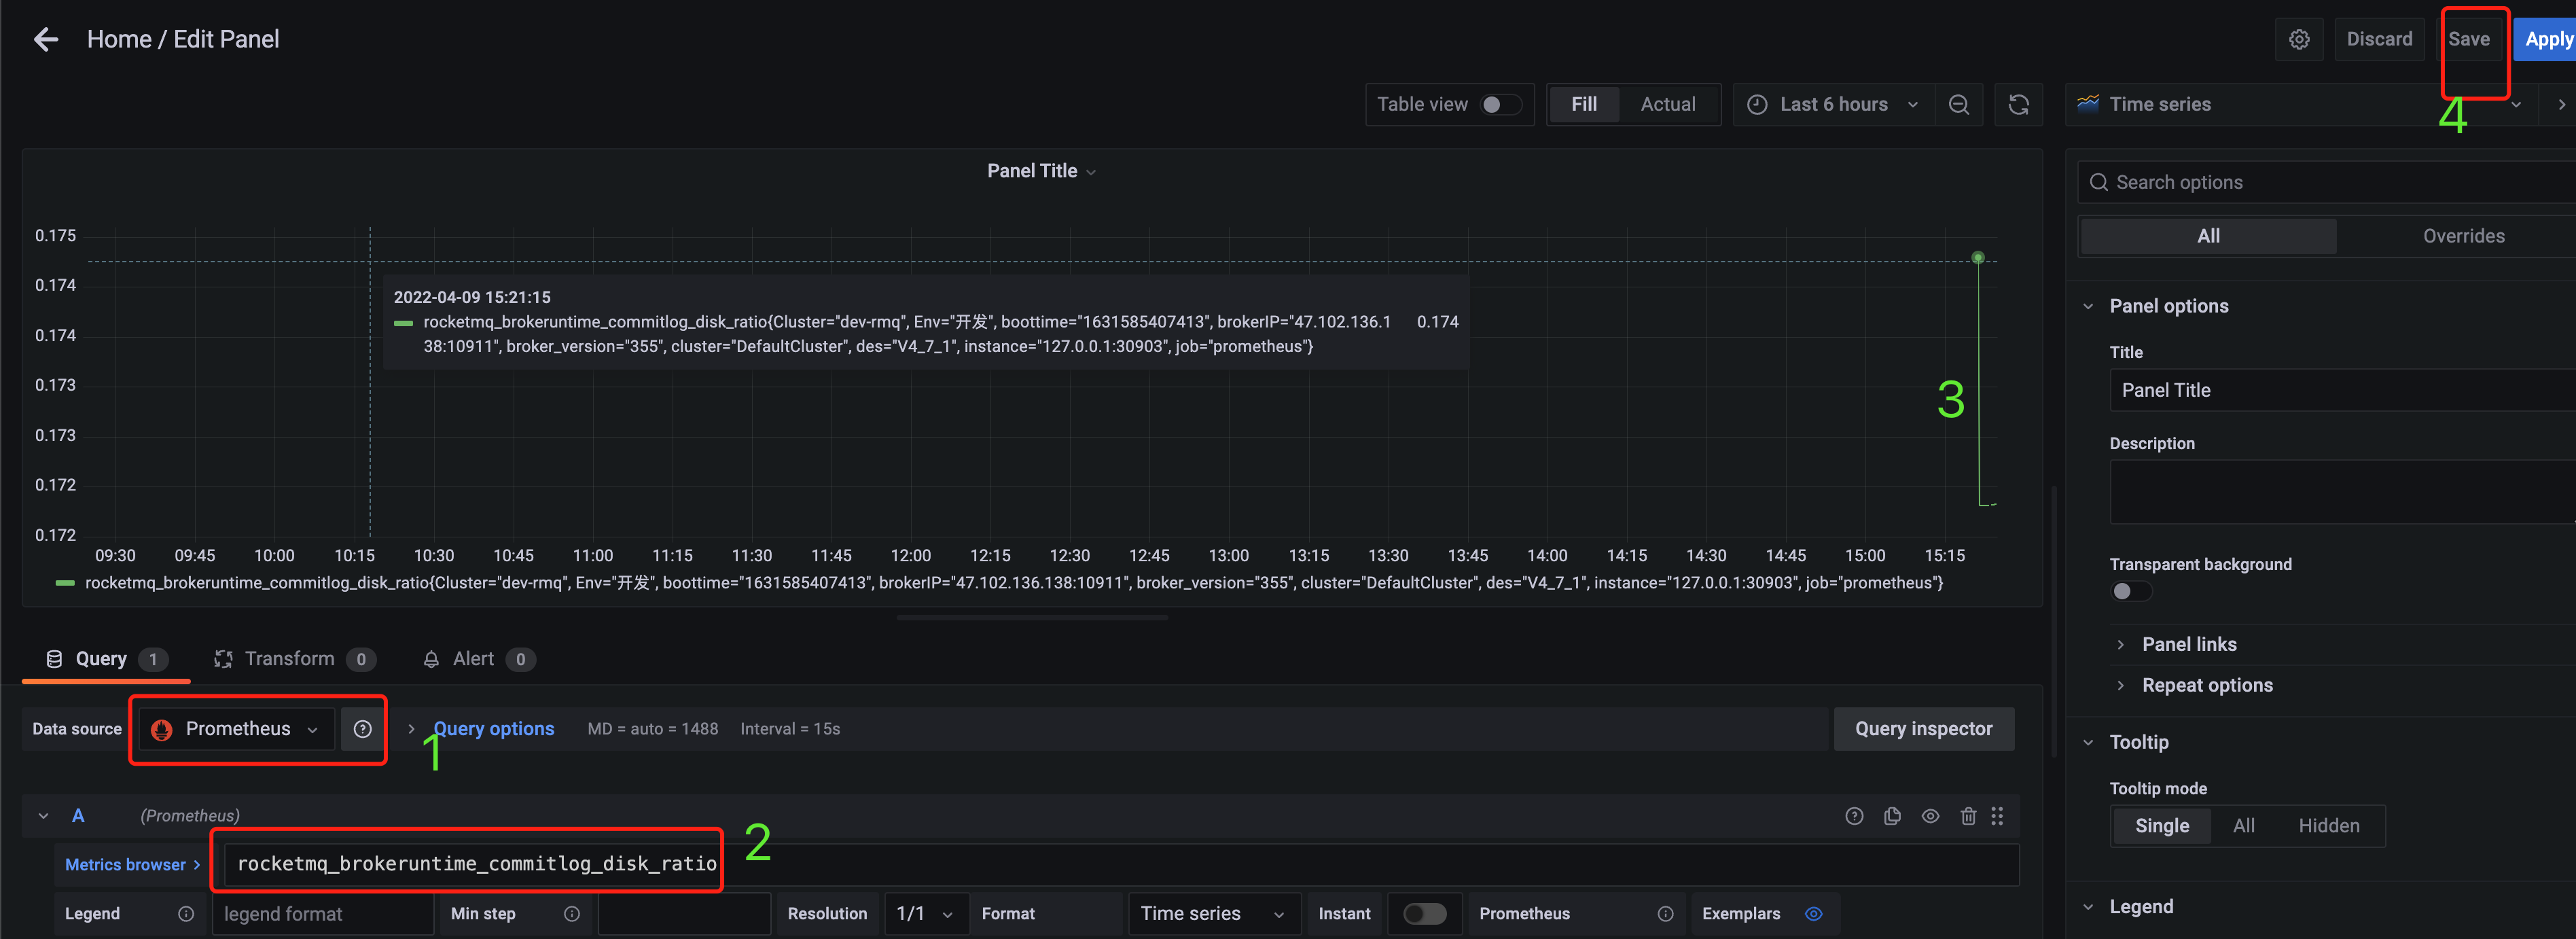
Task: Switch to the Transform tab
Action: coord(289,658)
